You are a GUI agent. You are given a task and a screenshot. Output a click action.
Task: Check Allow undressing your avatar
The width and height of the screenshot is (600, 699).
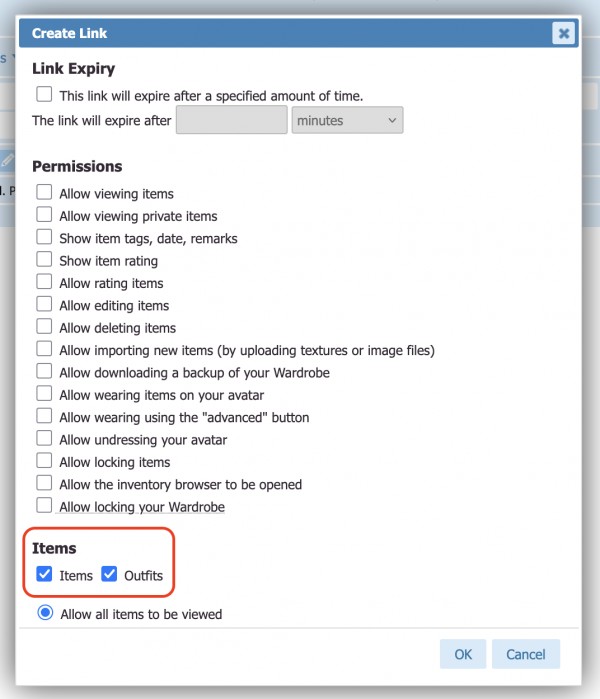coord(44,439)
